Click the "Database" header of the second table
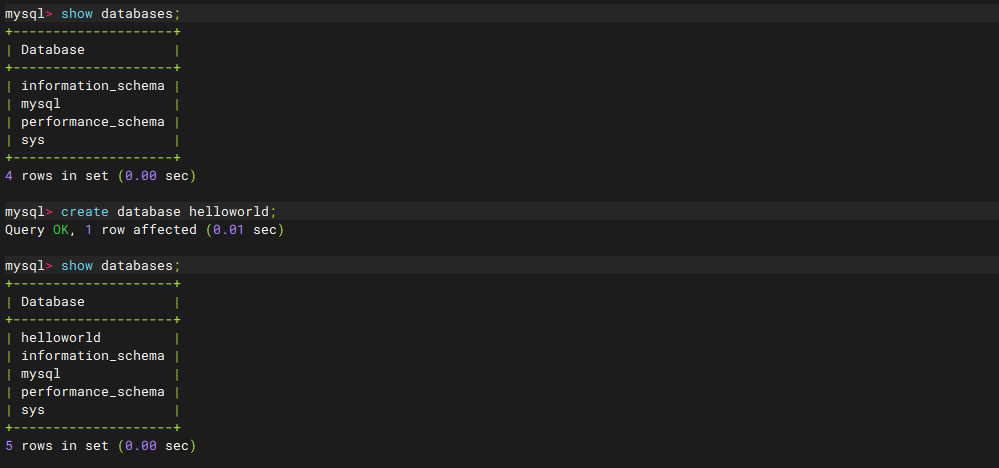This screenshot has height=468, width=999. [x=53, y=302]
